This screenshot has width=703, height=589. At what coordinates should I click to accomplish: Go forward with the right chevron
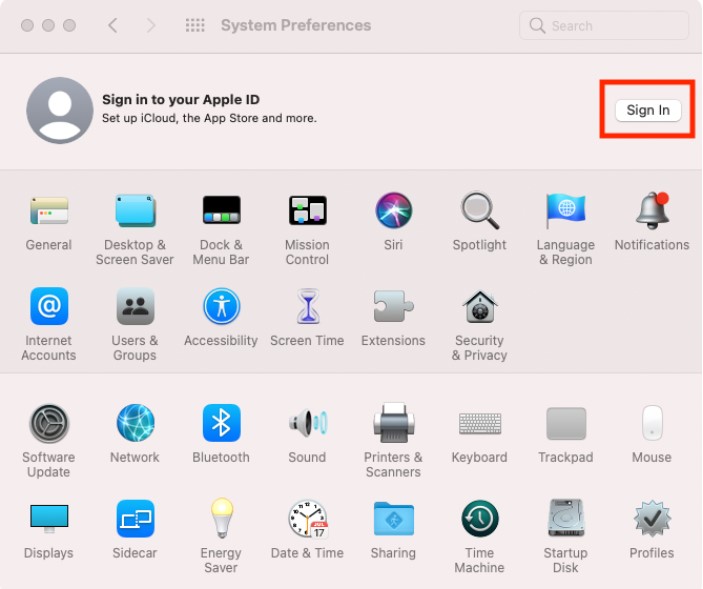point(151,26)
